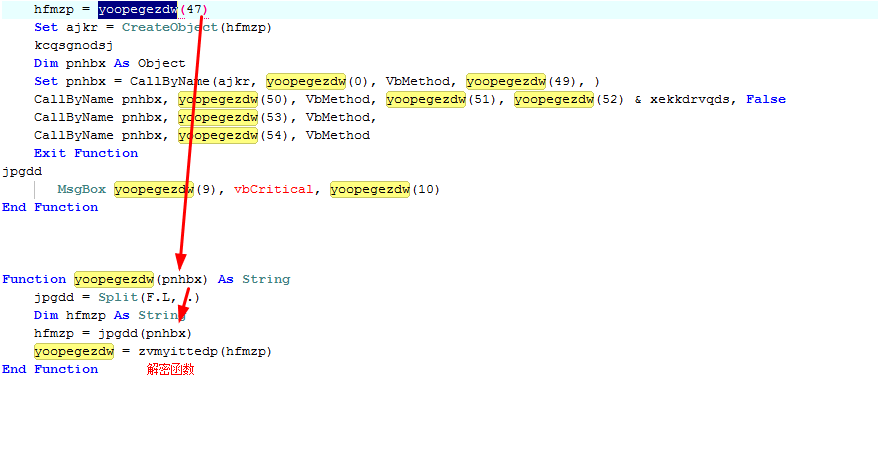The height and width of the screenshot is (450, 878).
Task: Click the CreateObject function call
Action: 170,27
